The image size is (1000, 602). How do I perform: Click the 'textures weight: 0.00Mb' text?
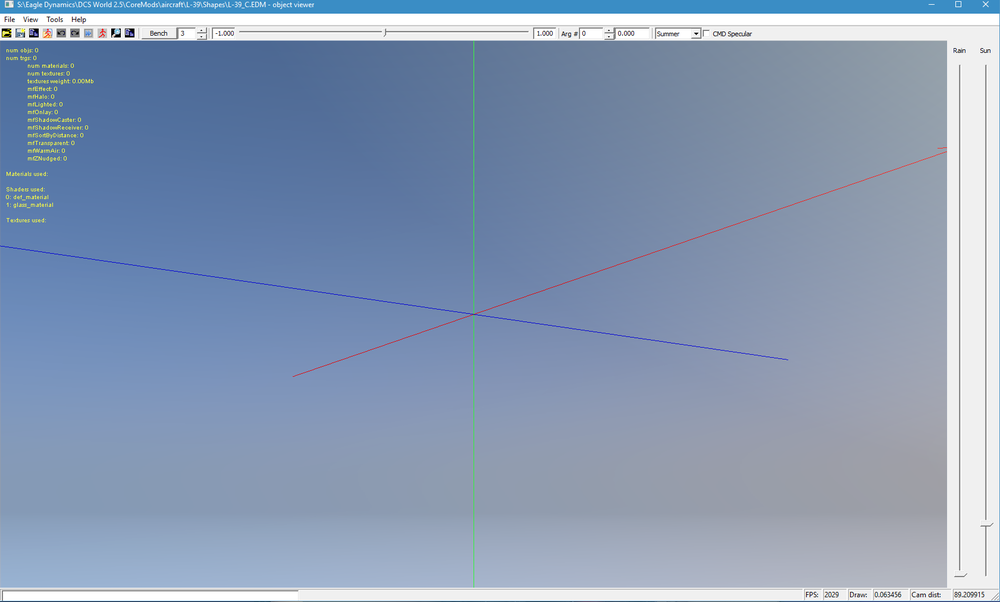click(x=61, y=81)
